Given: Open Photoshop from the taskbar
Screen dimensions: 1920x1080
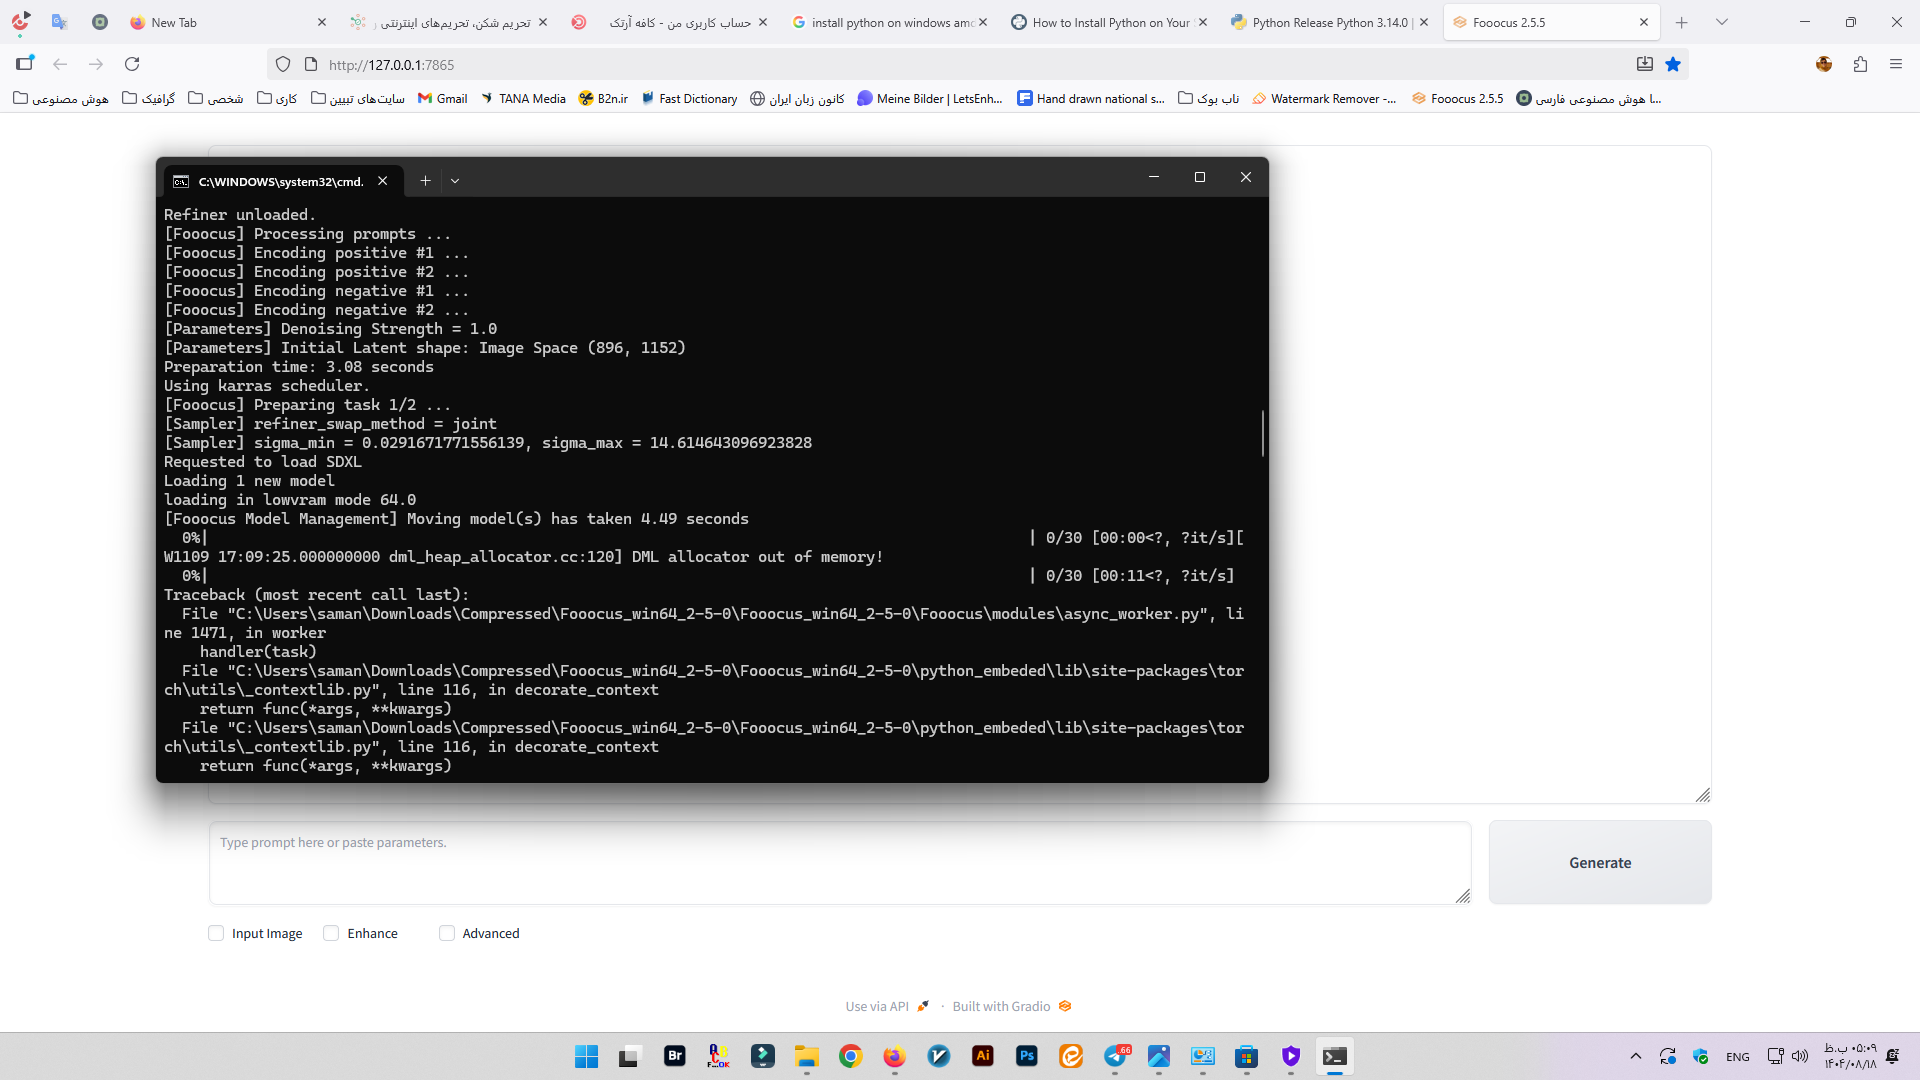Looking at the screenshot, I should (1027, 1056).
